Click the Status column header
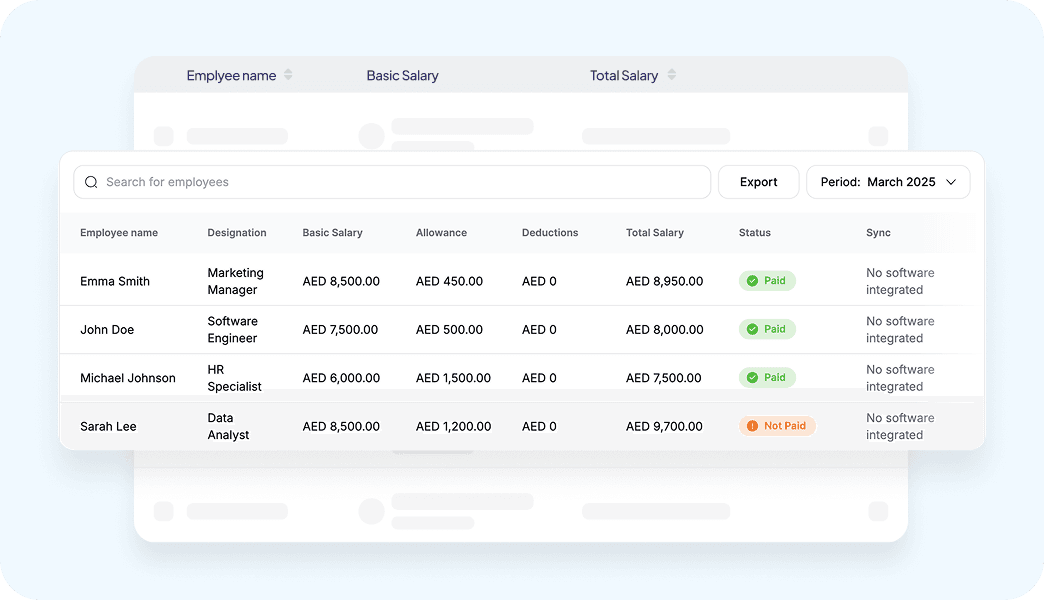This screenshot has height=600, width=1044. [x=754, y=232]
